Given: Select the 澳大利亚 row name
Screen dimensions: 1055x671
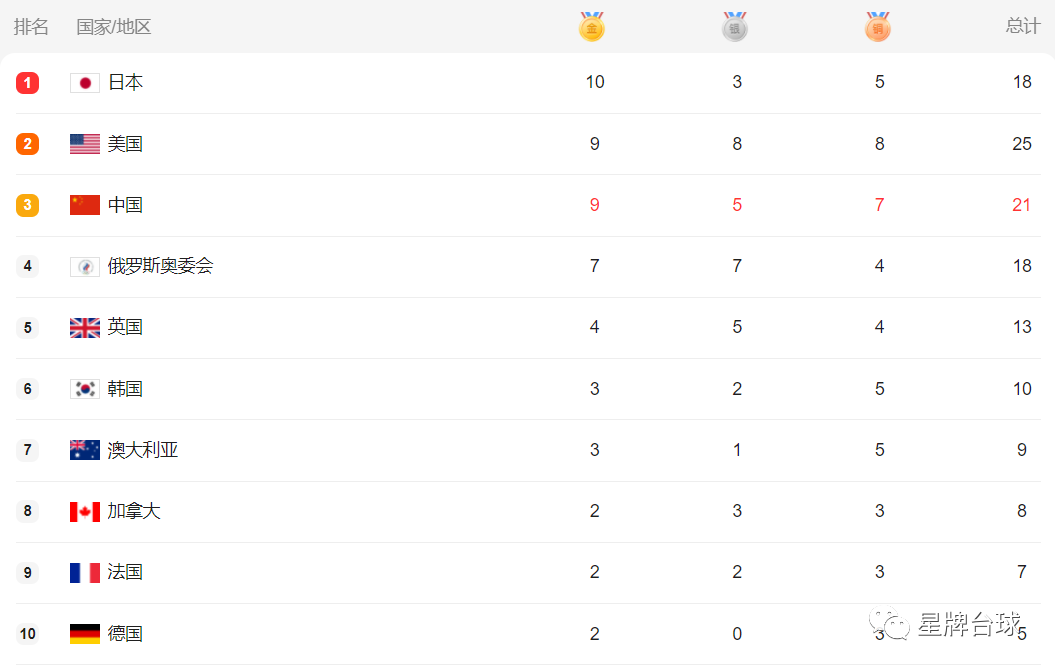Looking at the screenshot, I should pos(143,450).
